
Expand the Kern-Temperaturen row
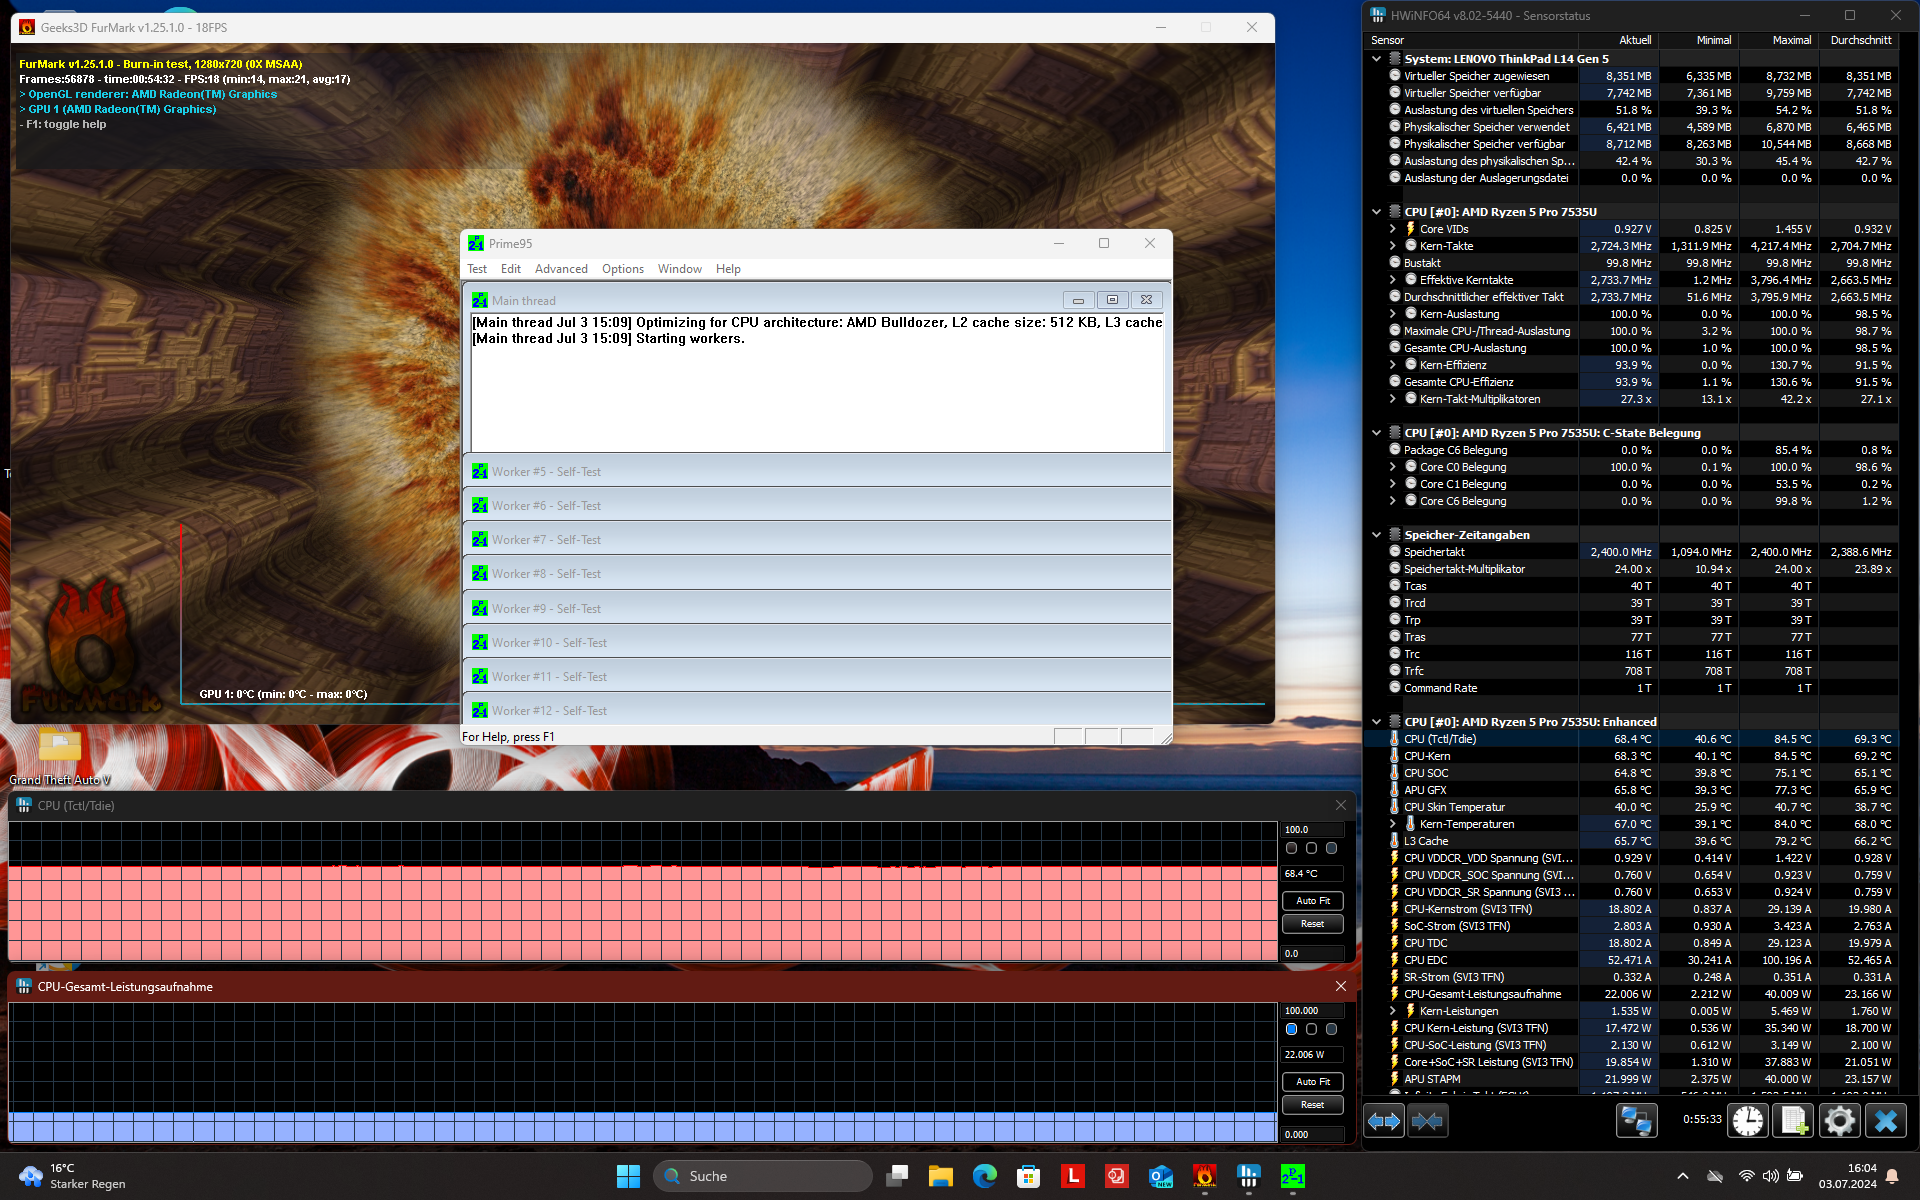coord(1392,824)
